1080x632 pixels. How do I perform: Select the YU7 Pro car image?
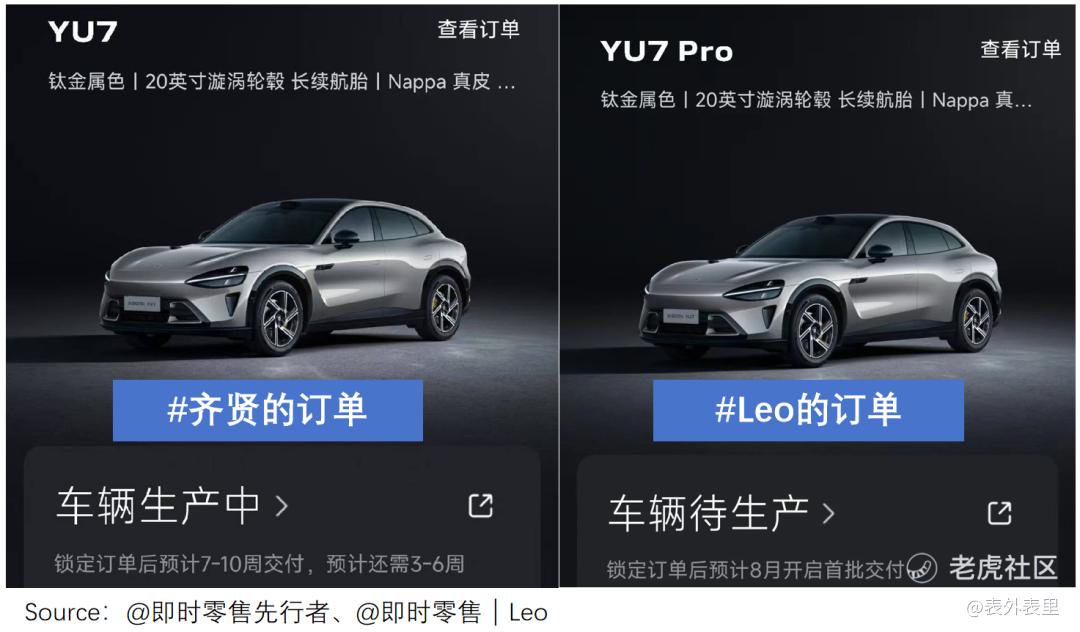click(820, 289)
